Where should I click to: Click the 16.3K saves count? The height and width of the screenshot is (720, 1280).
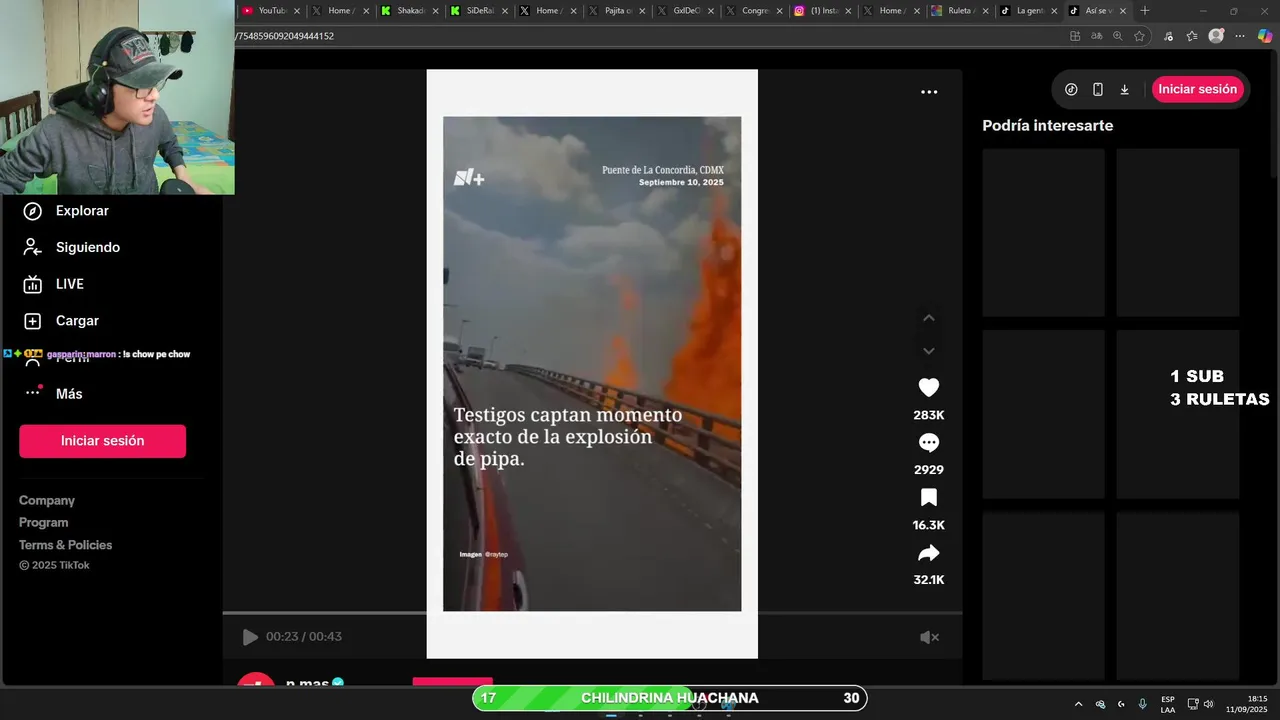pos(929,525)
